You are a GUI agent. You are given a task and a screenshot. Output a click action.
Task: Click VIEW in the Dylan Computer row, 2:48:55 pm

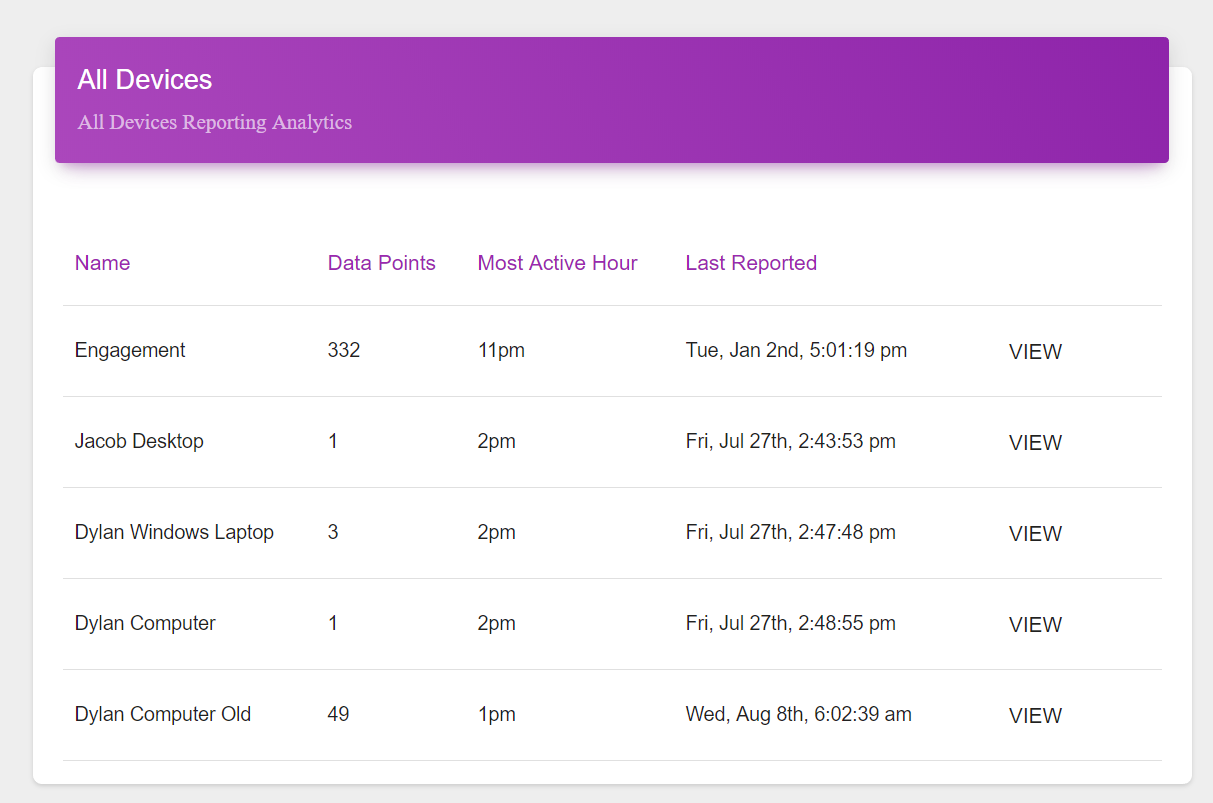(x=1035, y=625)
